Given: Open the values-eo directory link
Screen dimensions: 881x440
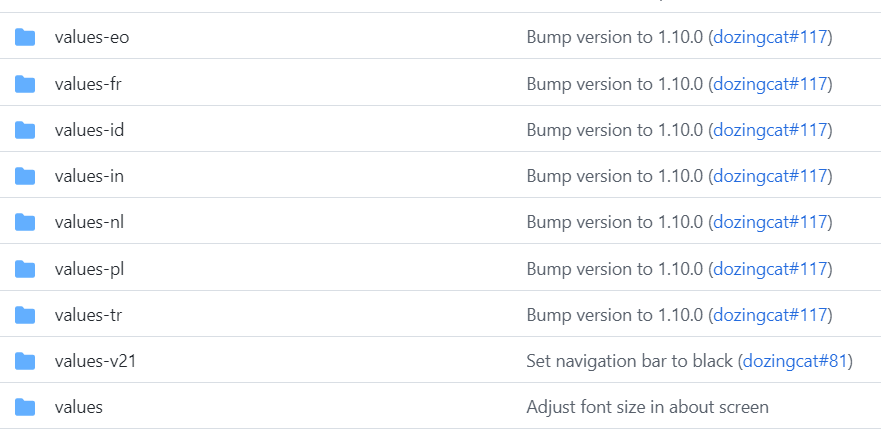Looking at the screenshot, I should 91,38.
